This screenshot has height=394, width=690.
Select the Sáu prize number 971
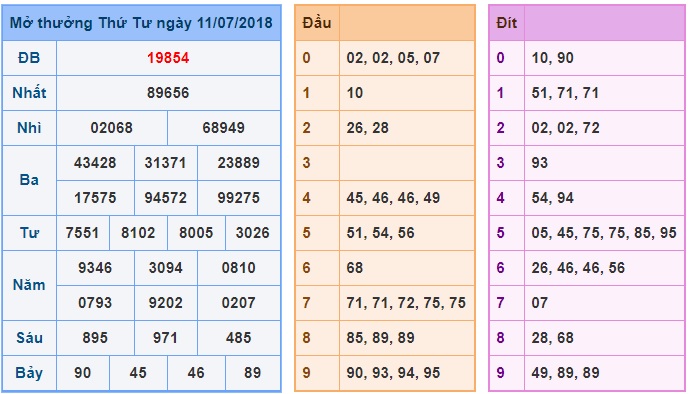click(165, 338)
